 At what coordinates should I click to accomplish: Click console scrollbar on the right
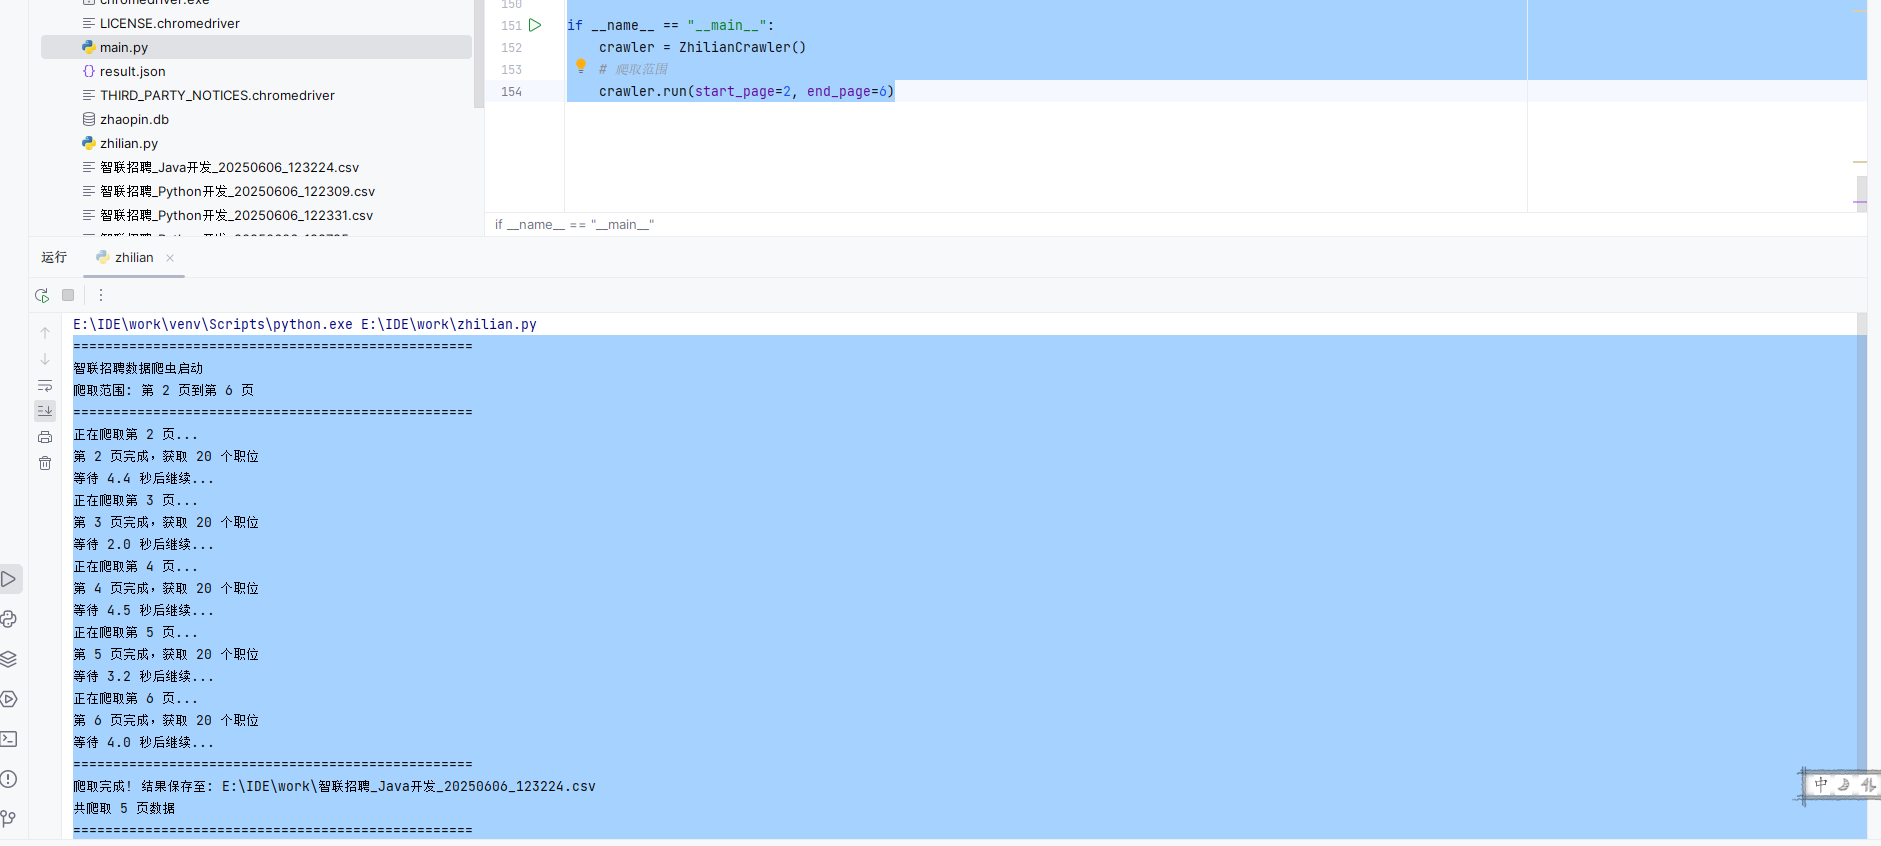coord(1861,540)
